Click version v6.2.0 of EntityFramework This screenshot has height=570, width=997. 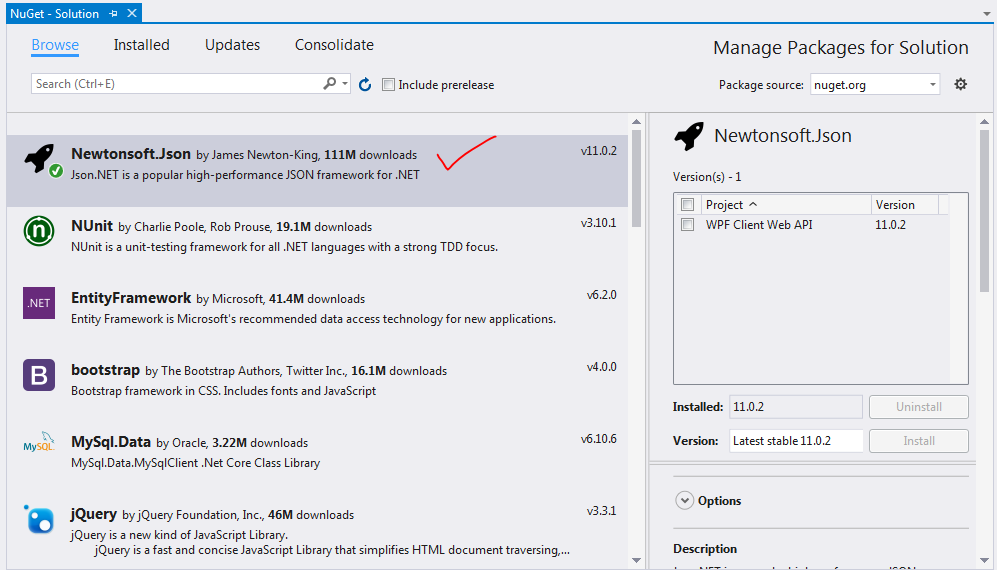[x=602, y=295]
